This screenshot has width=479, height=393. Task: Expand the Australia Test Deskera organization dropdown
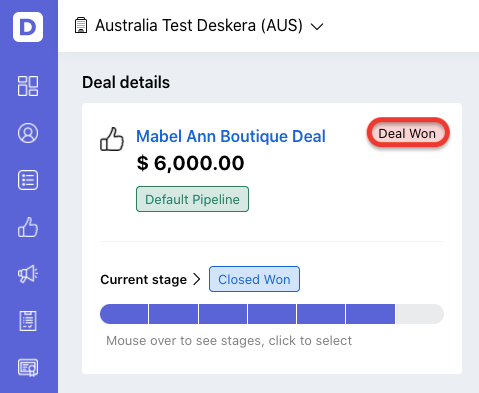tap(199, 26)
